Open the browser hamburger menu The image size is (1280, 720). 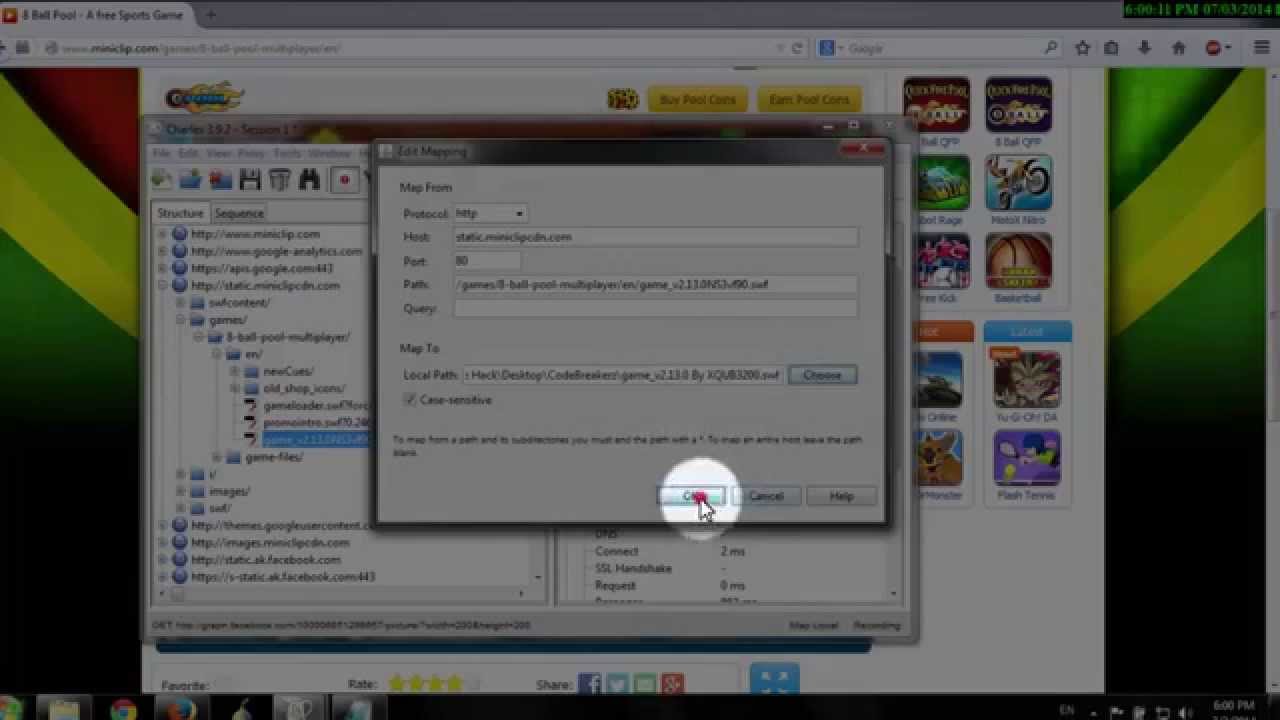coord(1261,48)
